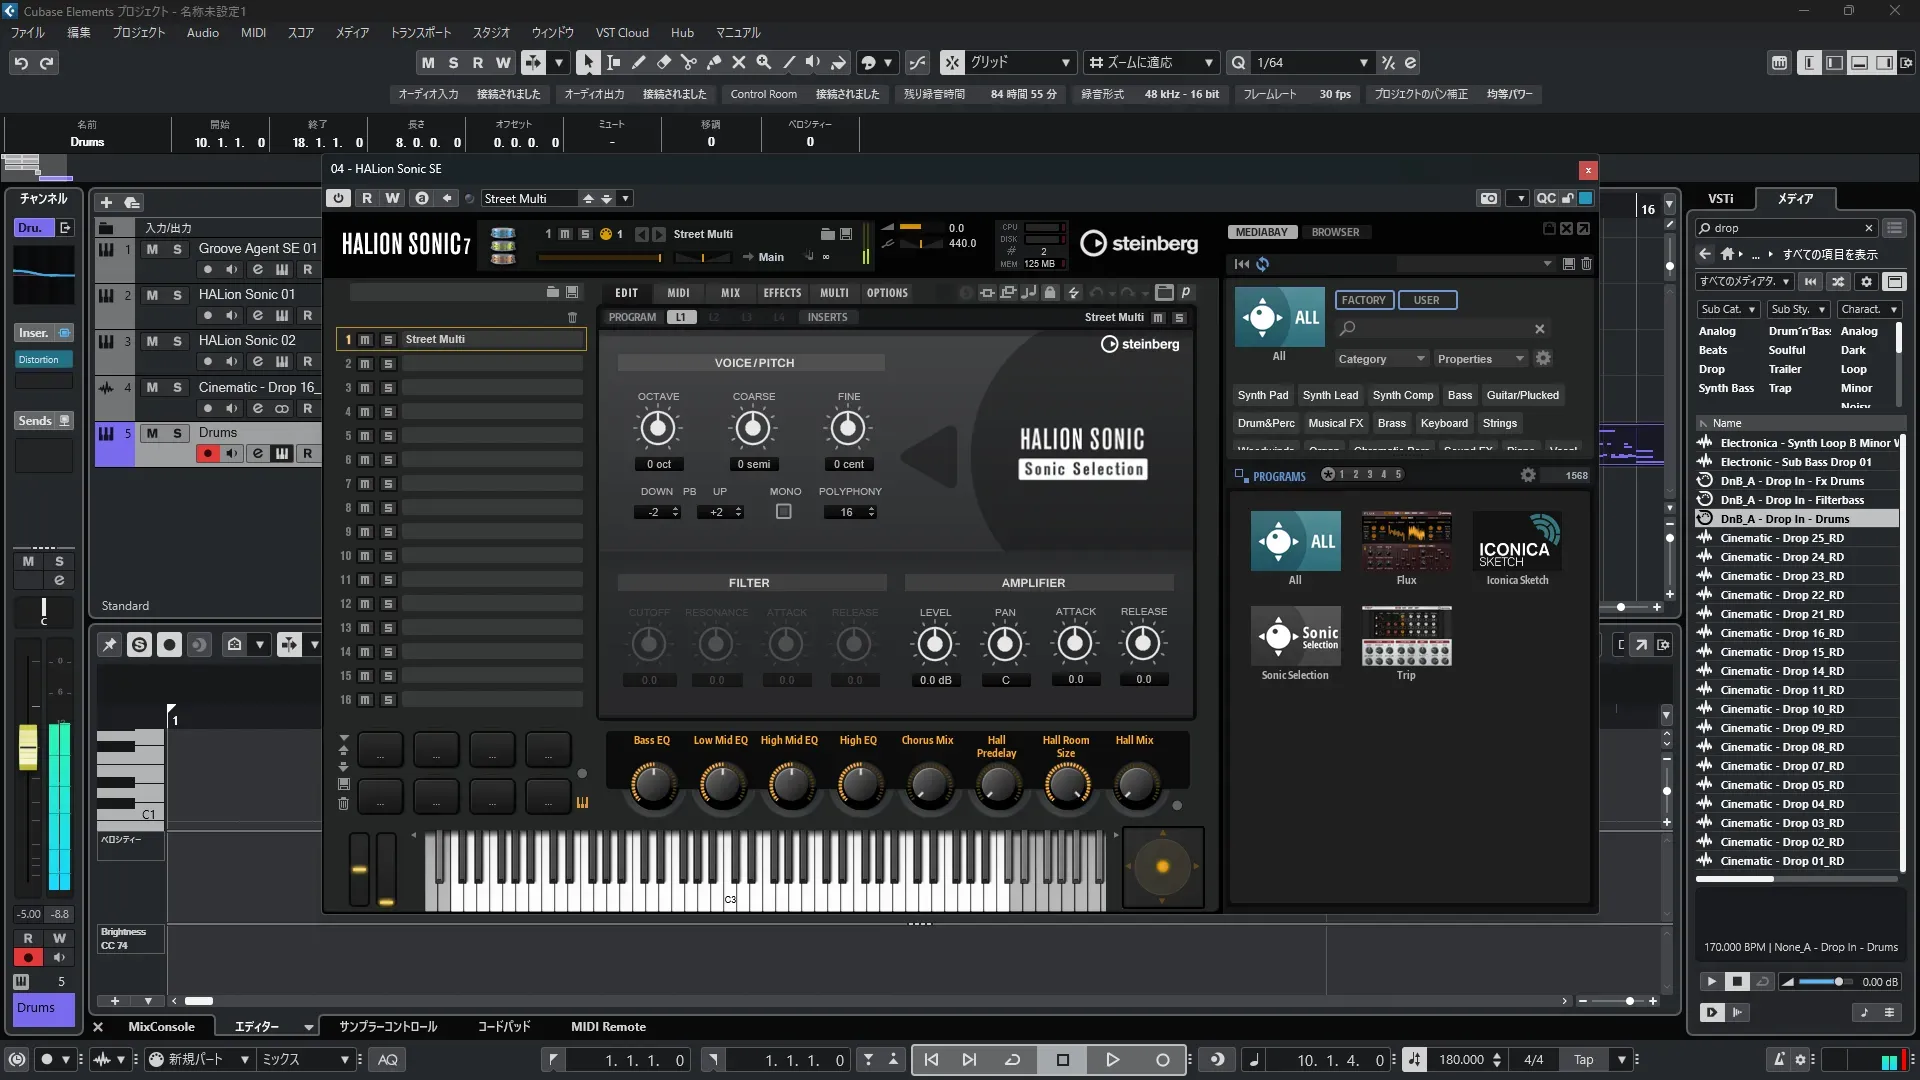Mute the Groove Agent SE 01 track
Screen dimensions: 1920x1080
coord(152,249)
